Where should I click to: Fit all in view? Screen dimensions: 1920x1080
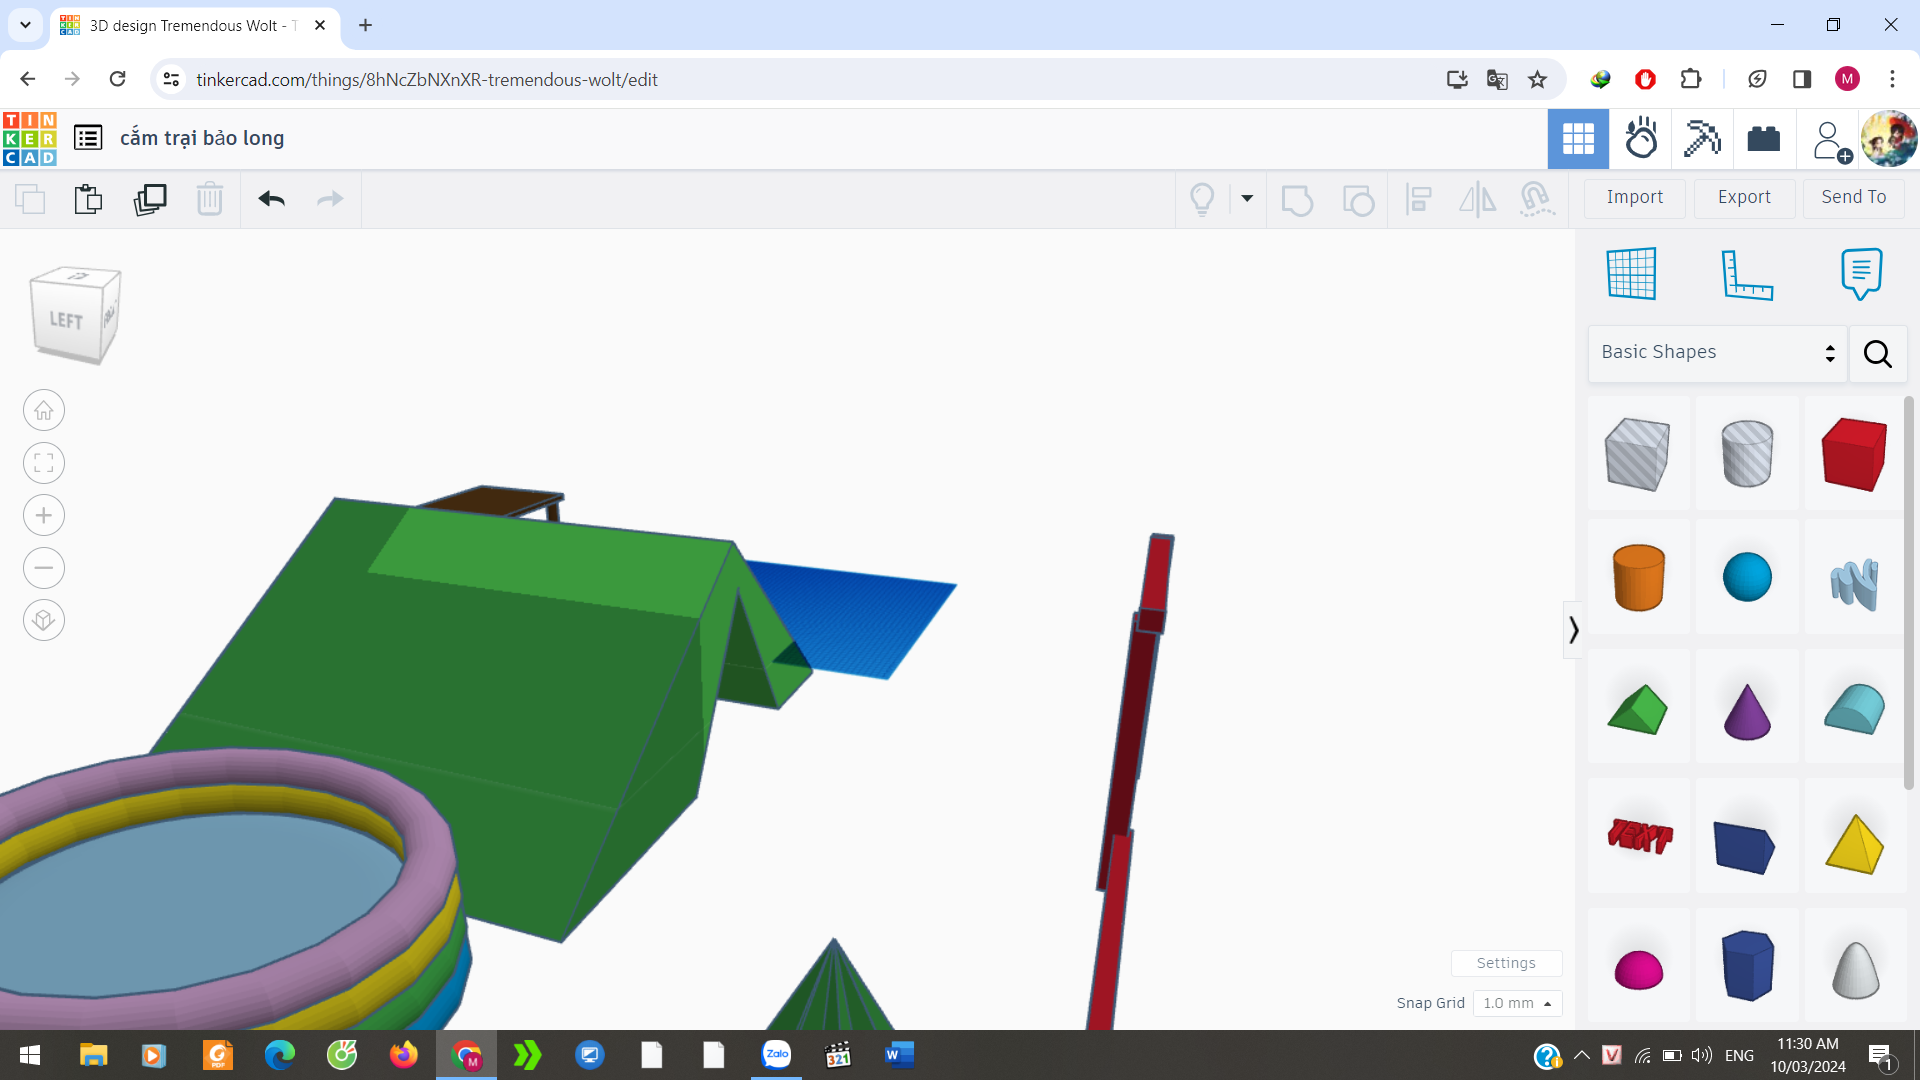click(x=44, y=463)
